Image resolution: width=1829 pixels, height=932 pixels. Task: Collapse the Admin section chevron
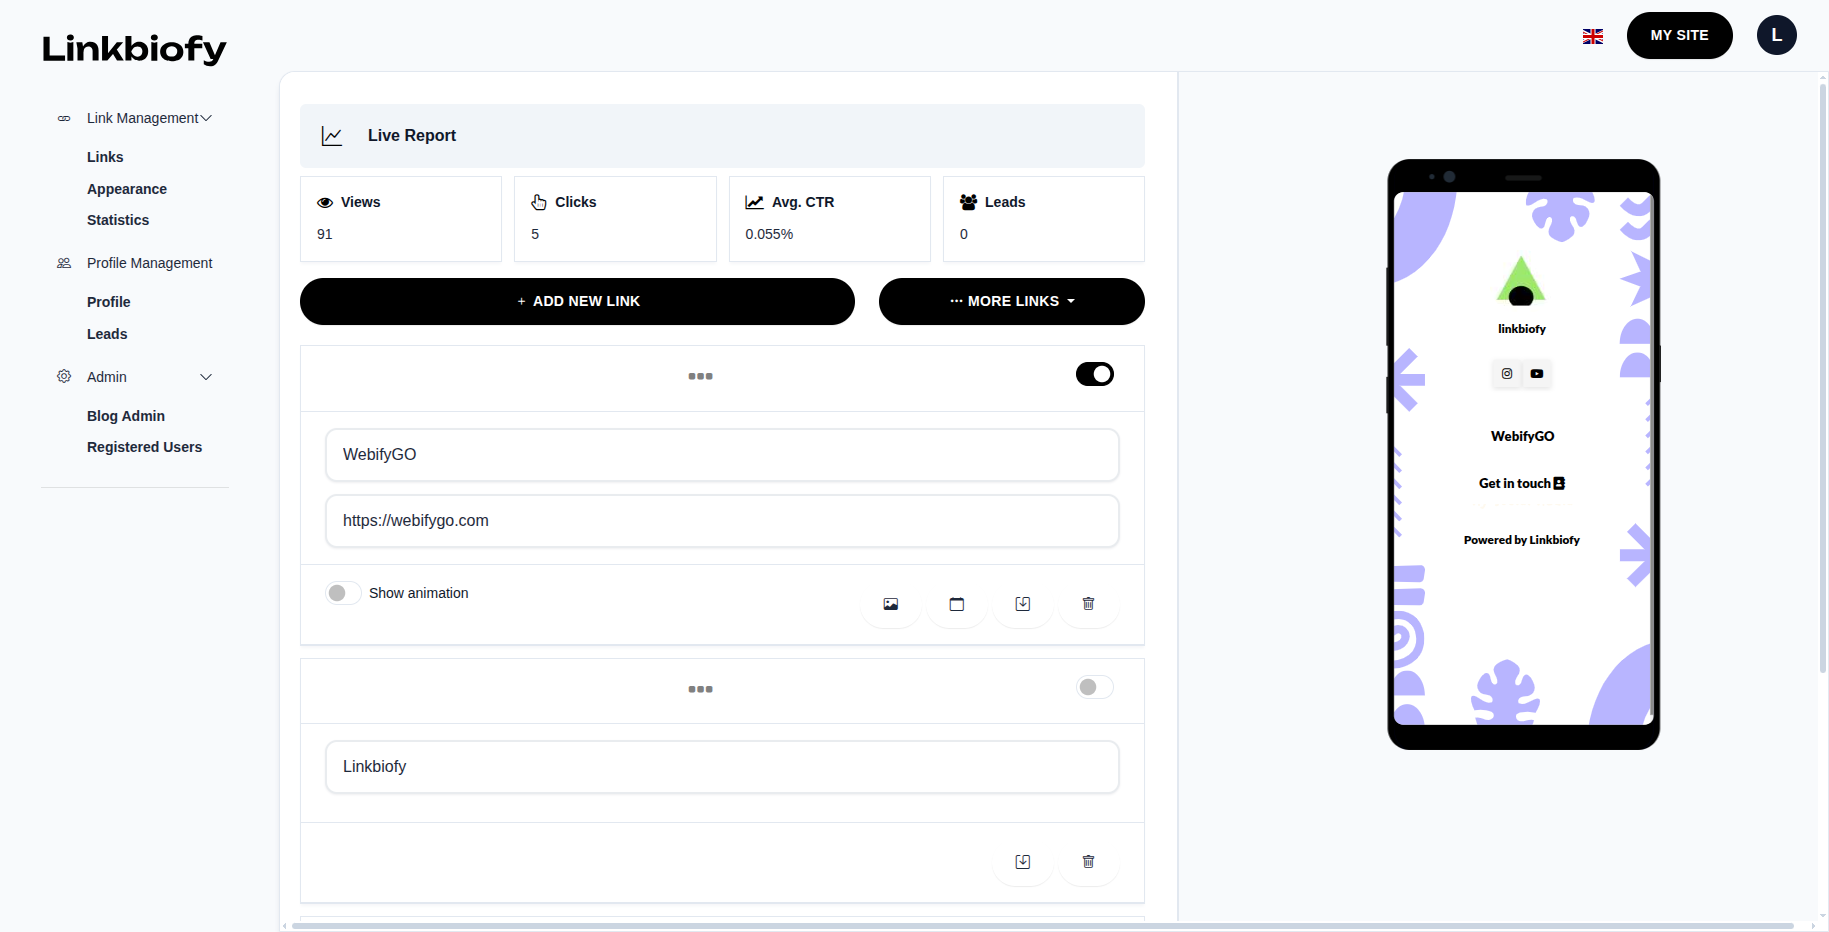tap(206, 377)
